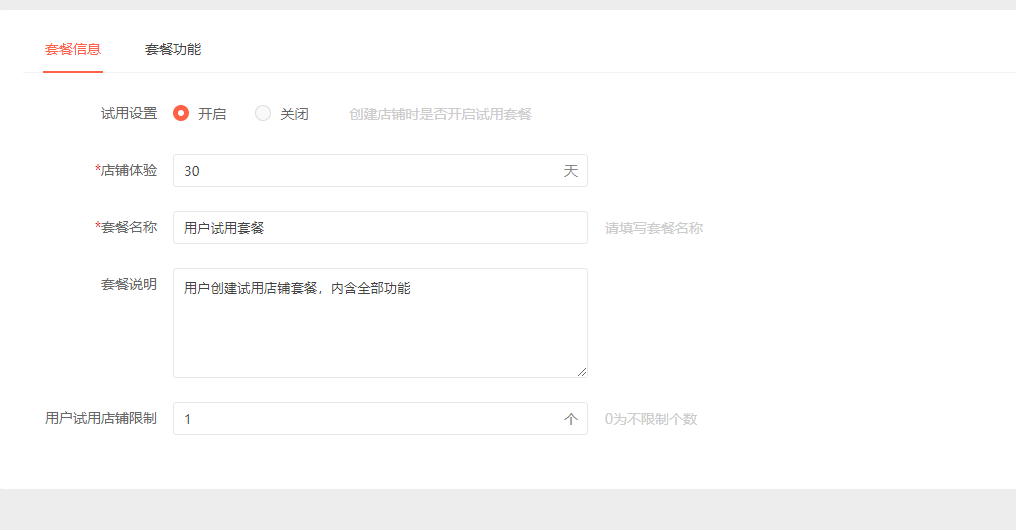Viewport: 1016px width, 530px height.
Task: Click the 套餐名称 input field
Action: (380, 227)
